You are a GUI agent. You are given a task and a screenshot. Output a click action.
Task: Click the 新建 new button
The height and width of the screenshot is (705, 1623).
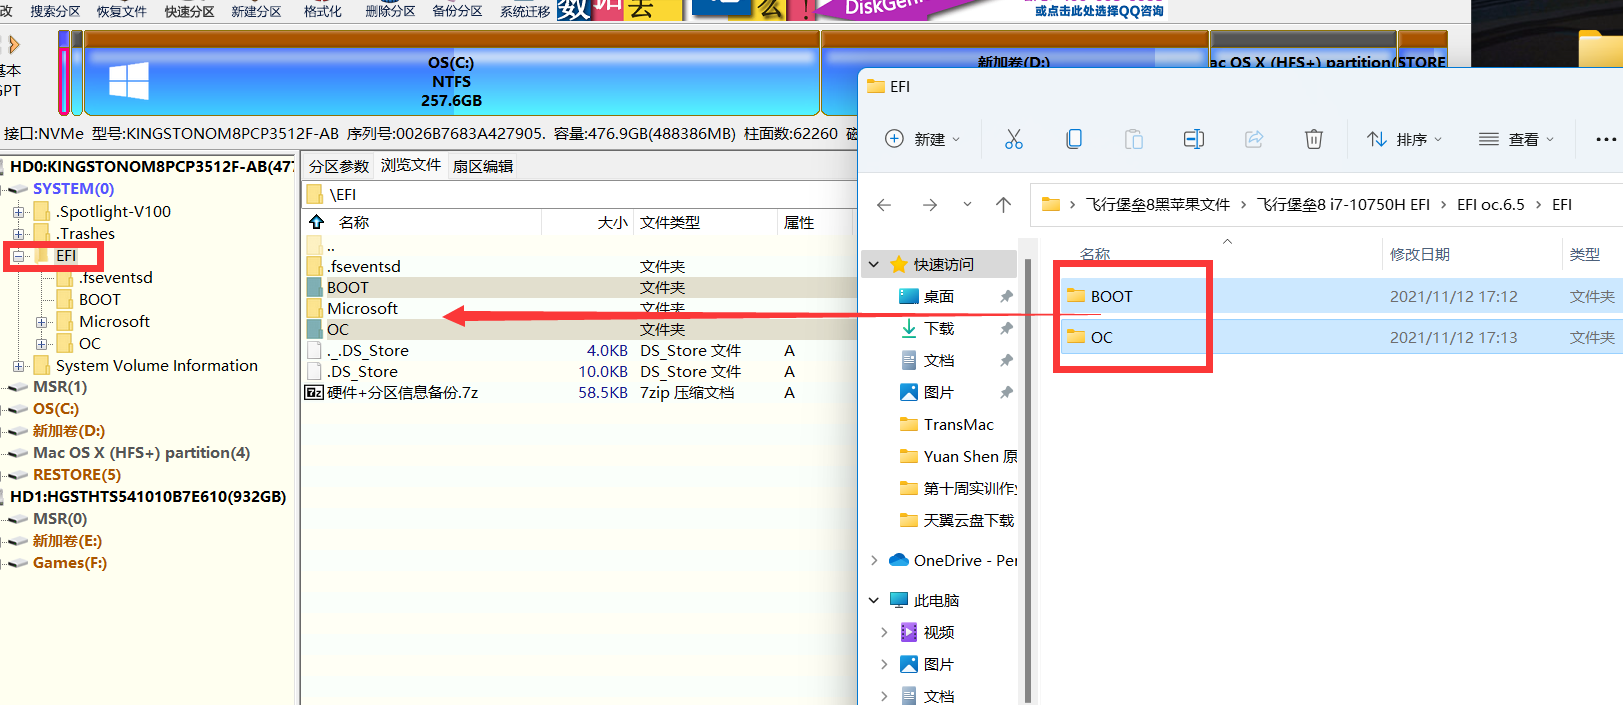(x=922, y=139)
